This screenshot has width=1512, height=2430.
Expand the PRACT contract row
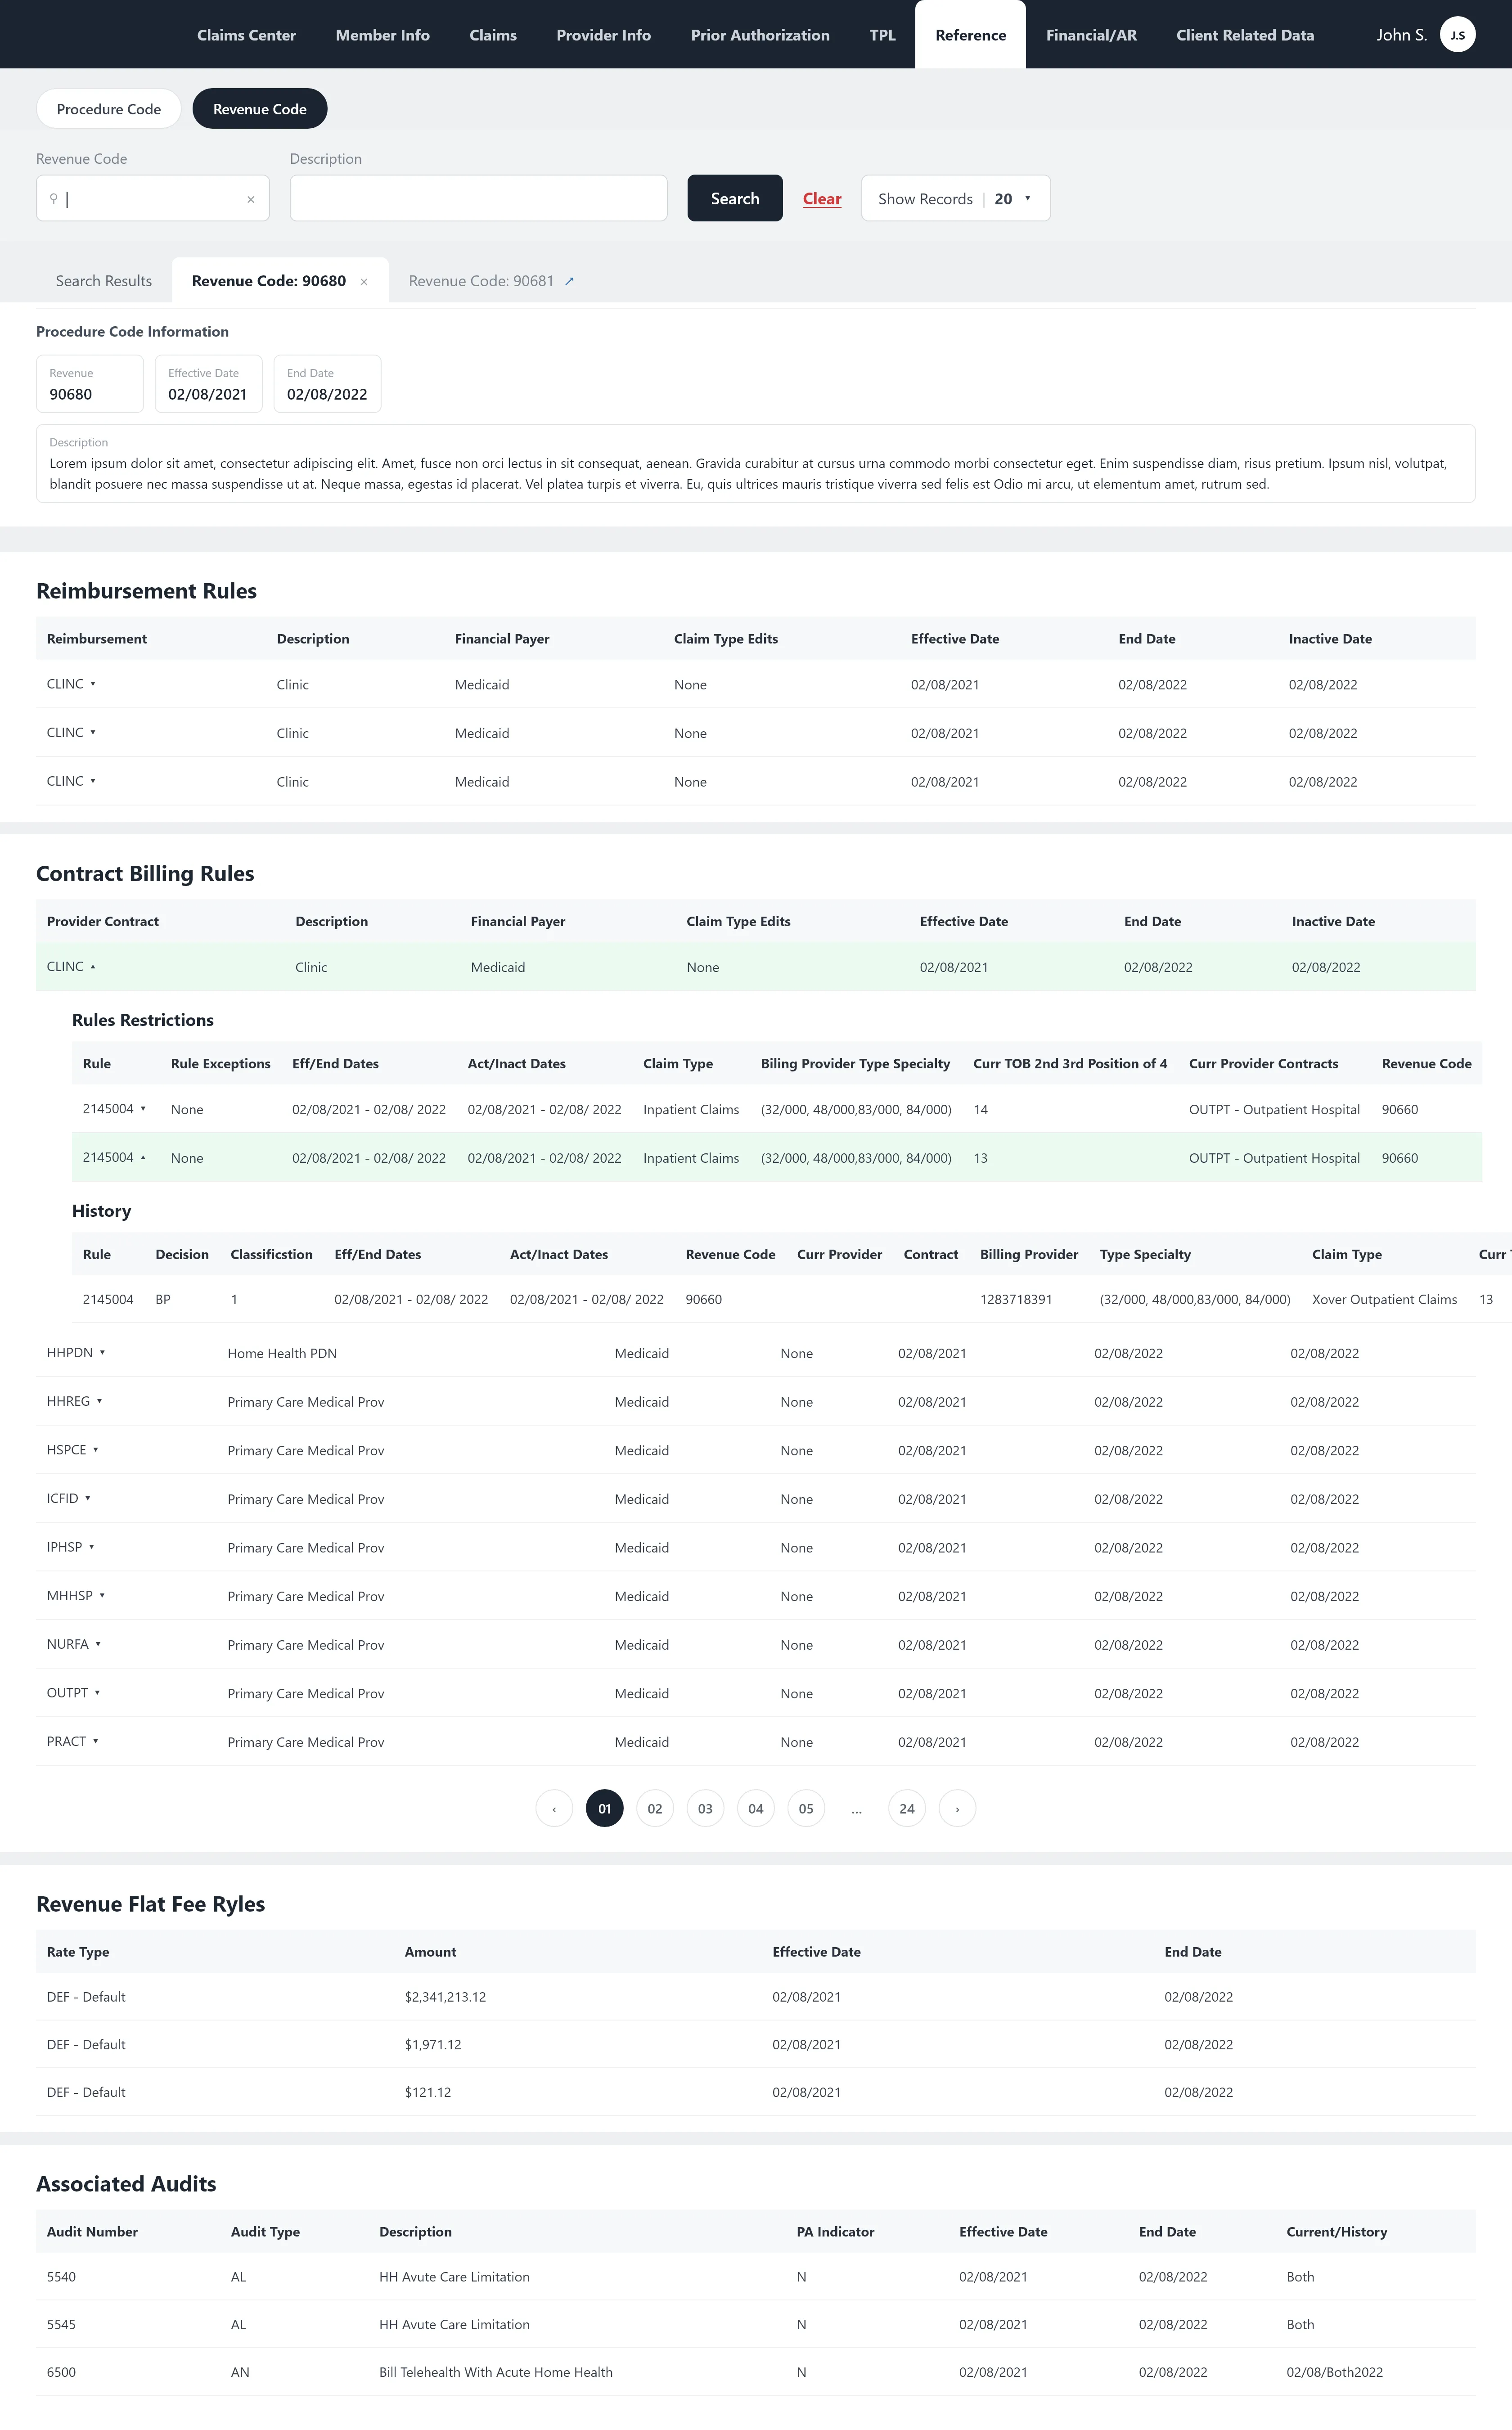pyautogui.click(x=95, y=1741)
